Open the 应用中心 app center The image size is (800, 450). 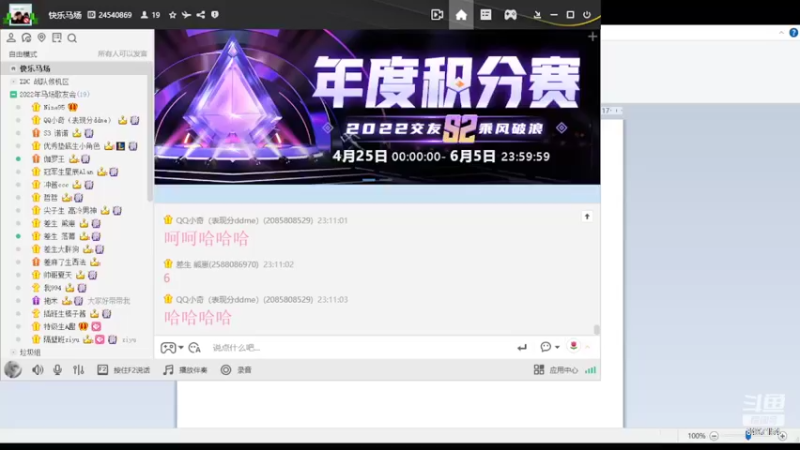tap(555, 370)
